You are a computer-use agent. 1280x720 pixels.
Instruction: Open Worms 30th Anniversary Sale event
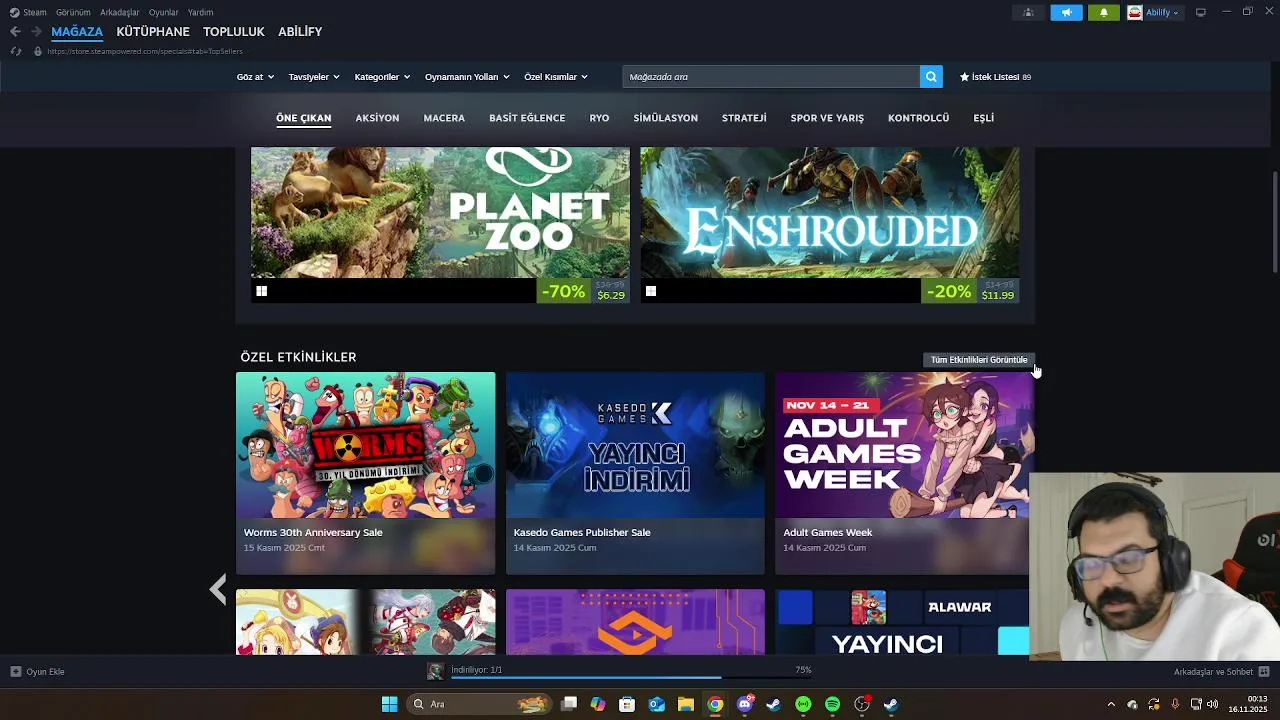point(365,473)
